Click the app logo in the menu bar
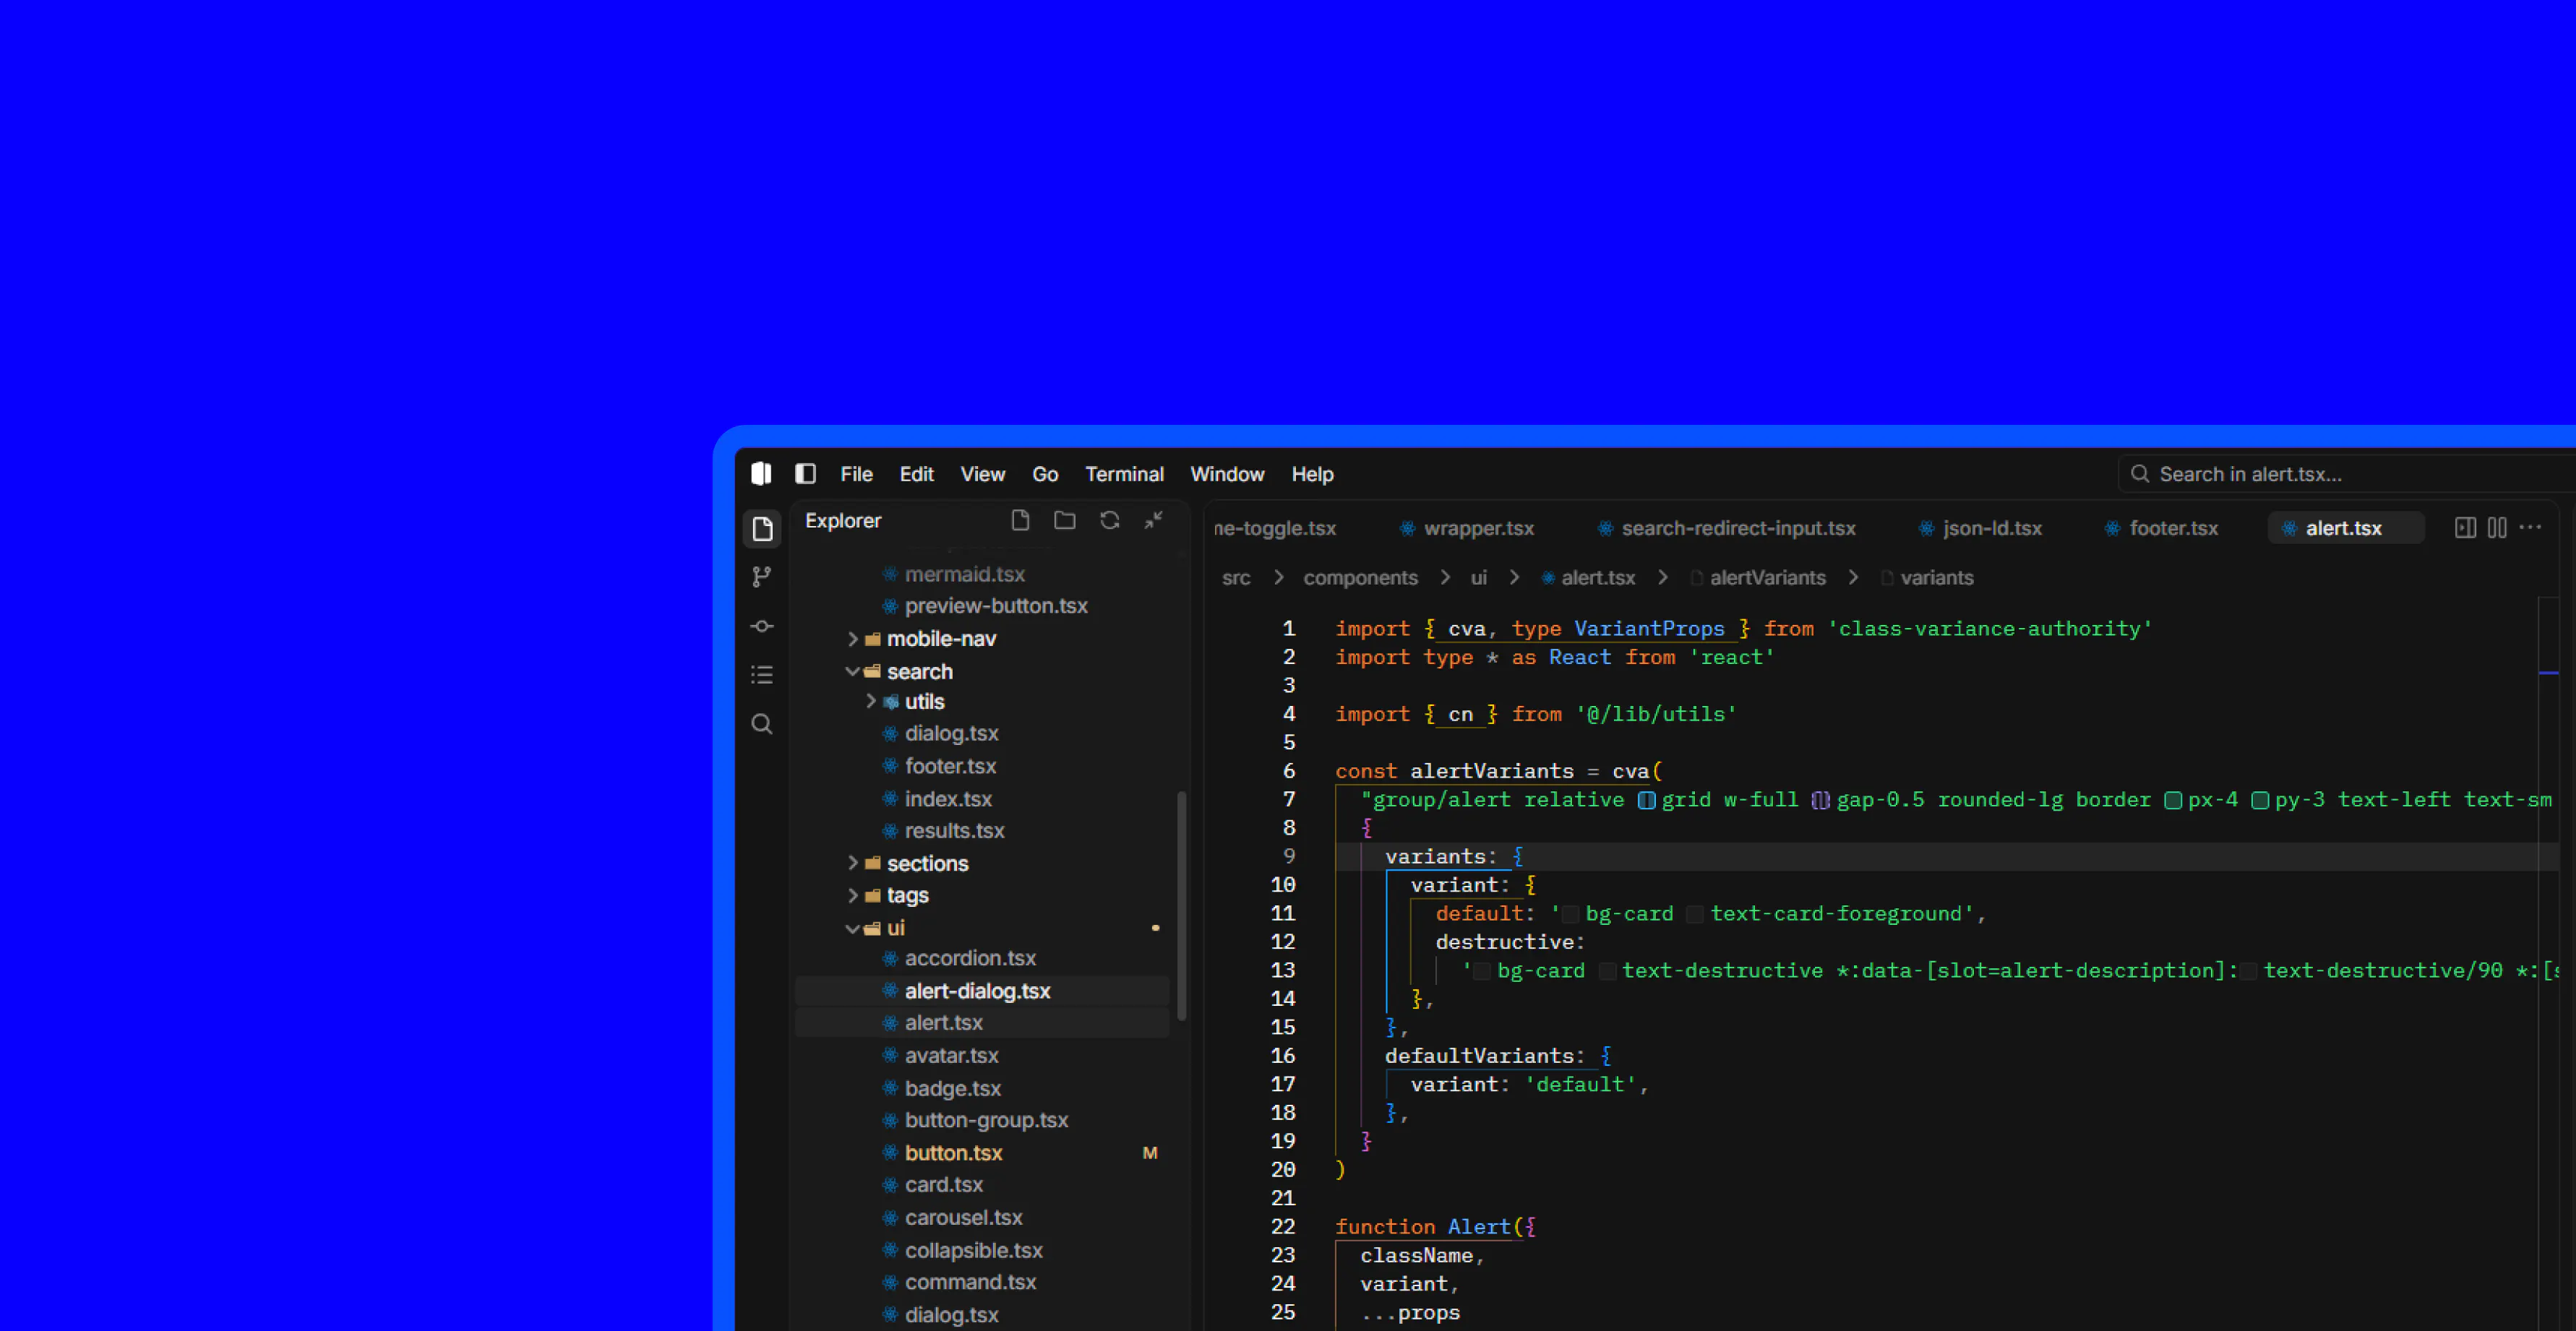This screenshot has height=1331, width=2576. (x=762, y=473)
